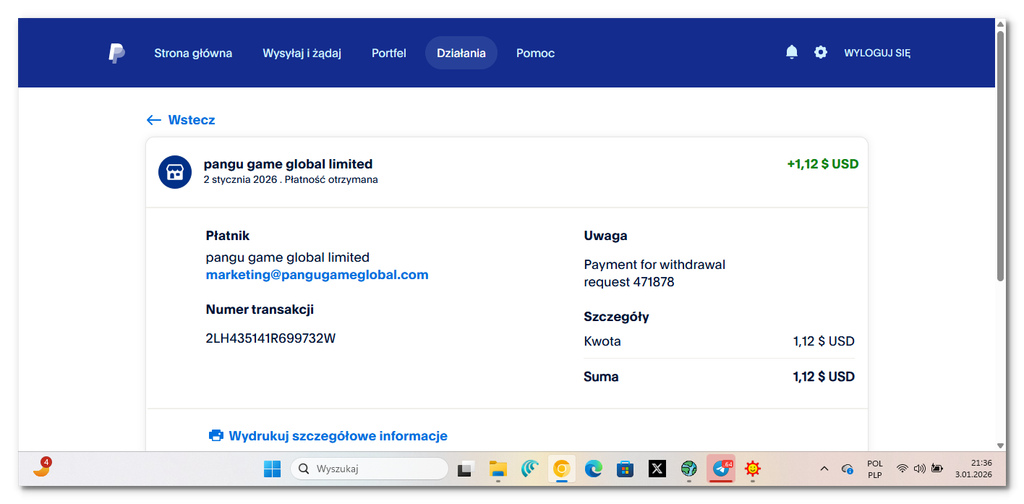The height and width of the screenshot is (504, 1024).
Task: Open the widget icon with badge 4
Action: point(41,468)
